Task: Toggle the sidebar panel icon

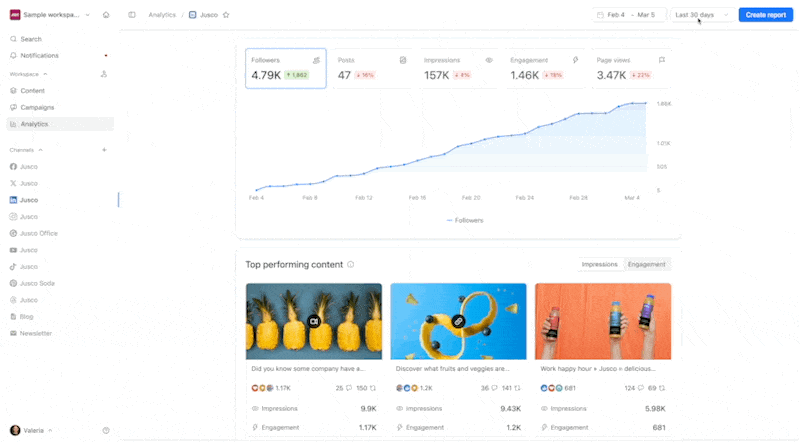Action: pyautogui.click(x=132, y=15)
